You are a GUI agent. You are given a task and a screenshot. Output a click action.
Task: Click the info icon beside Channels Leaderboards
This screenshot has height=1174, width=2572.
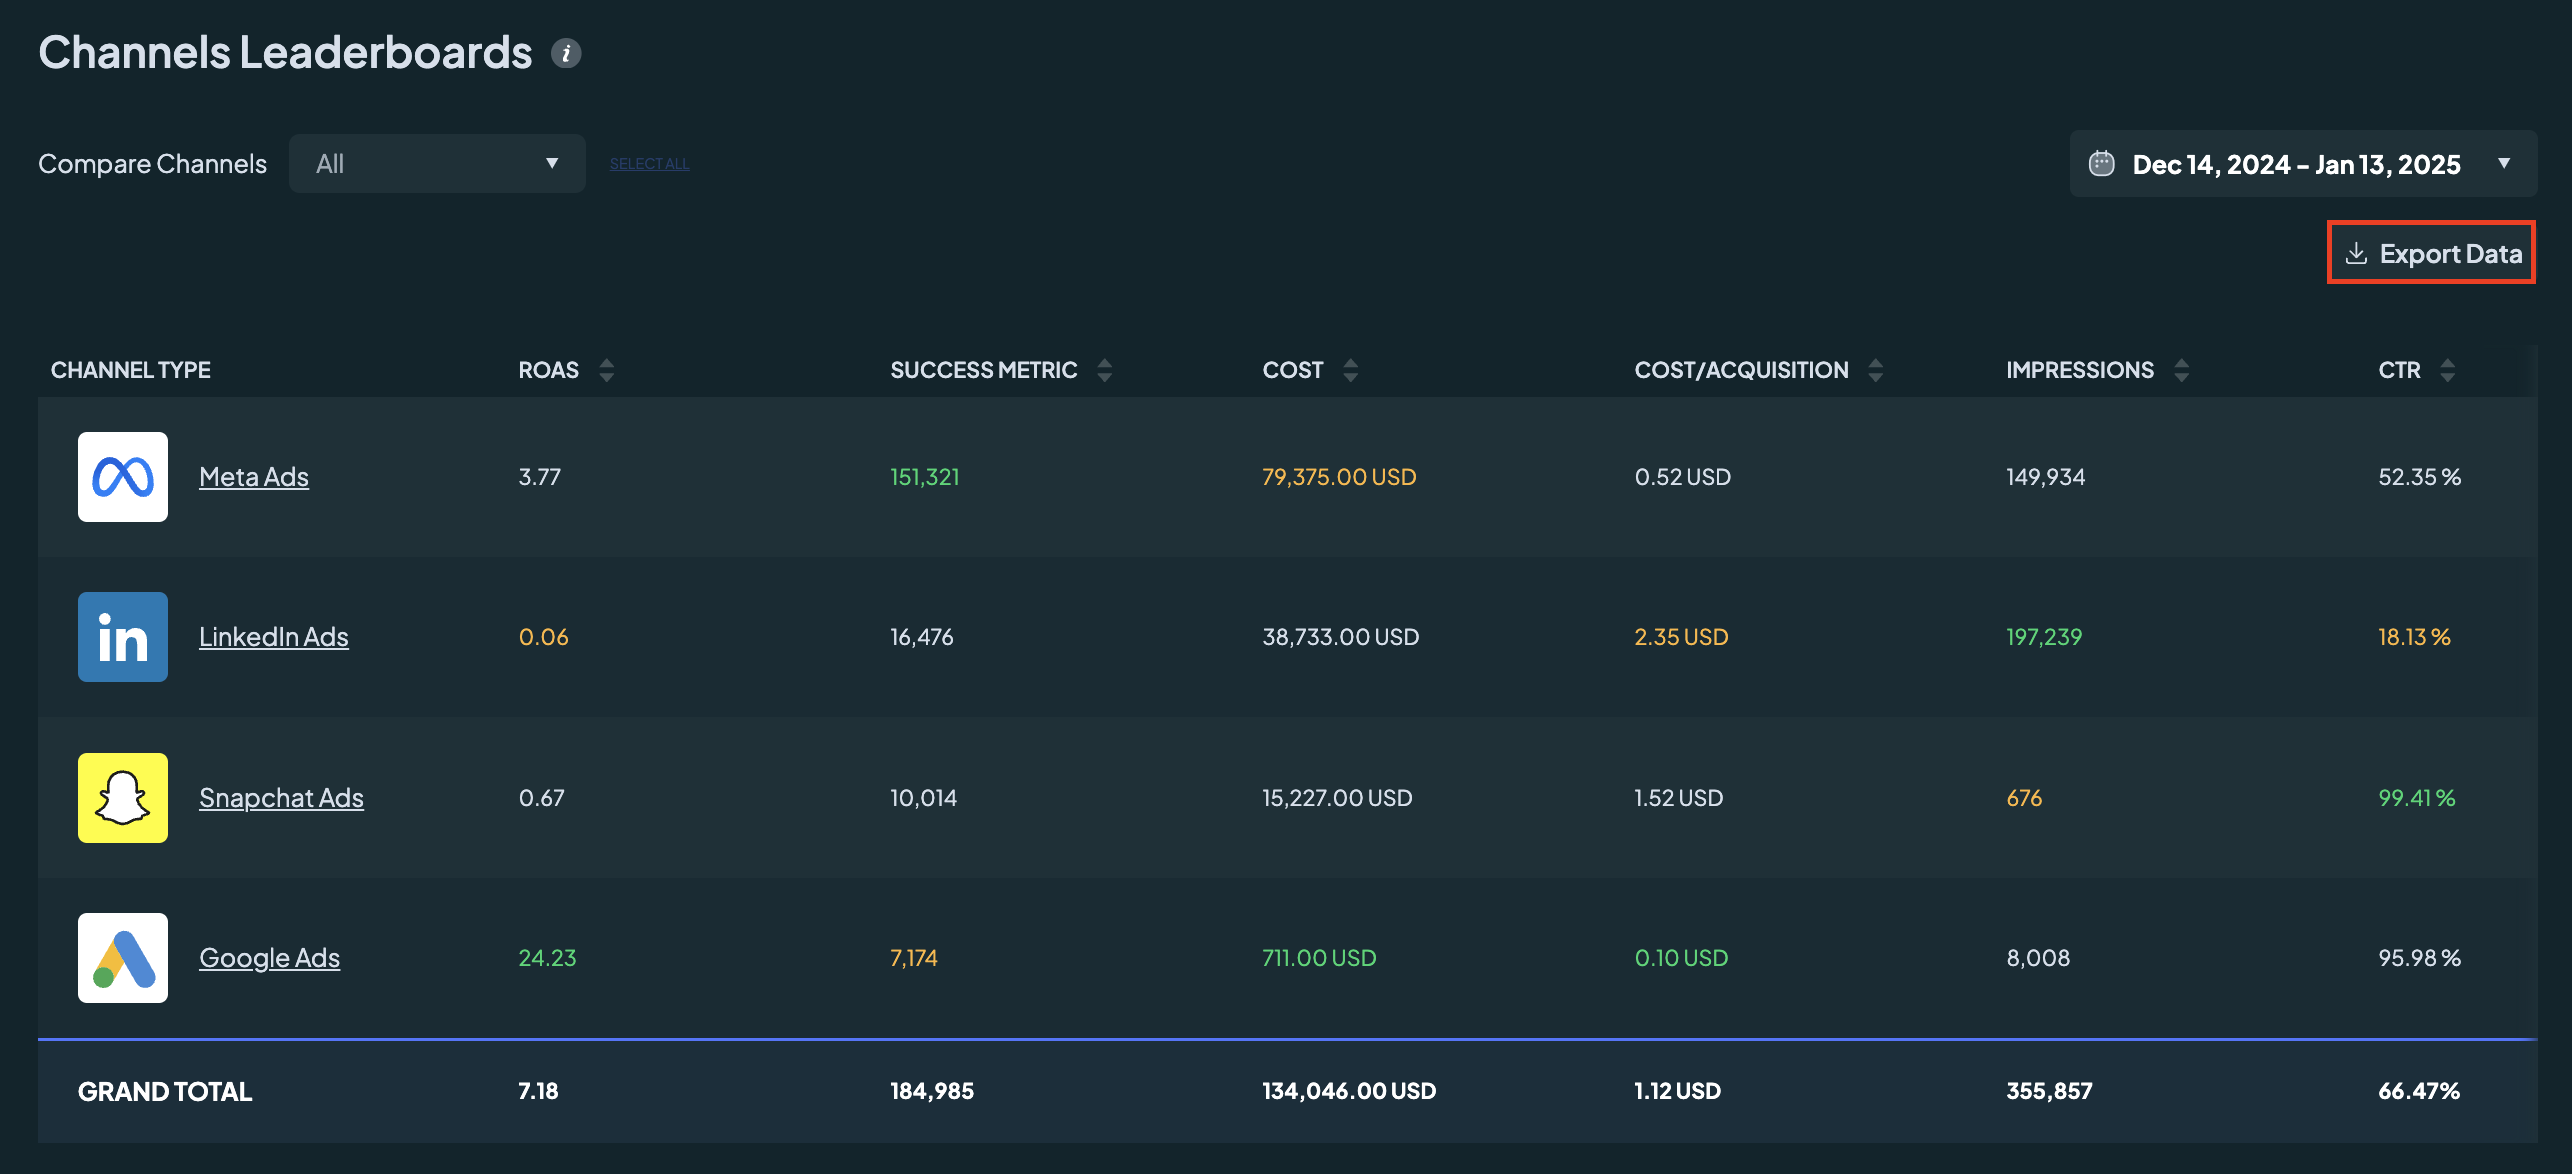[566, 53]
